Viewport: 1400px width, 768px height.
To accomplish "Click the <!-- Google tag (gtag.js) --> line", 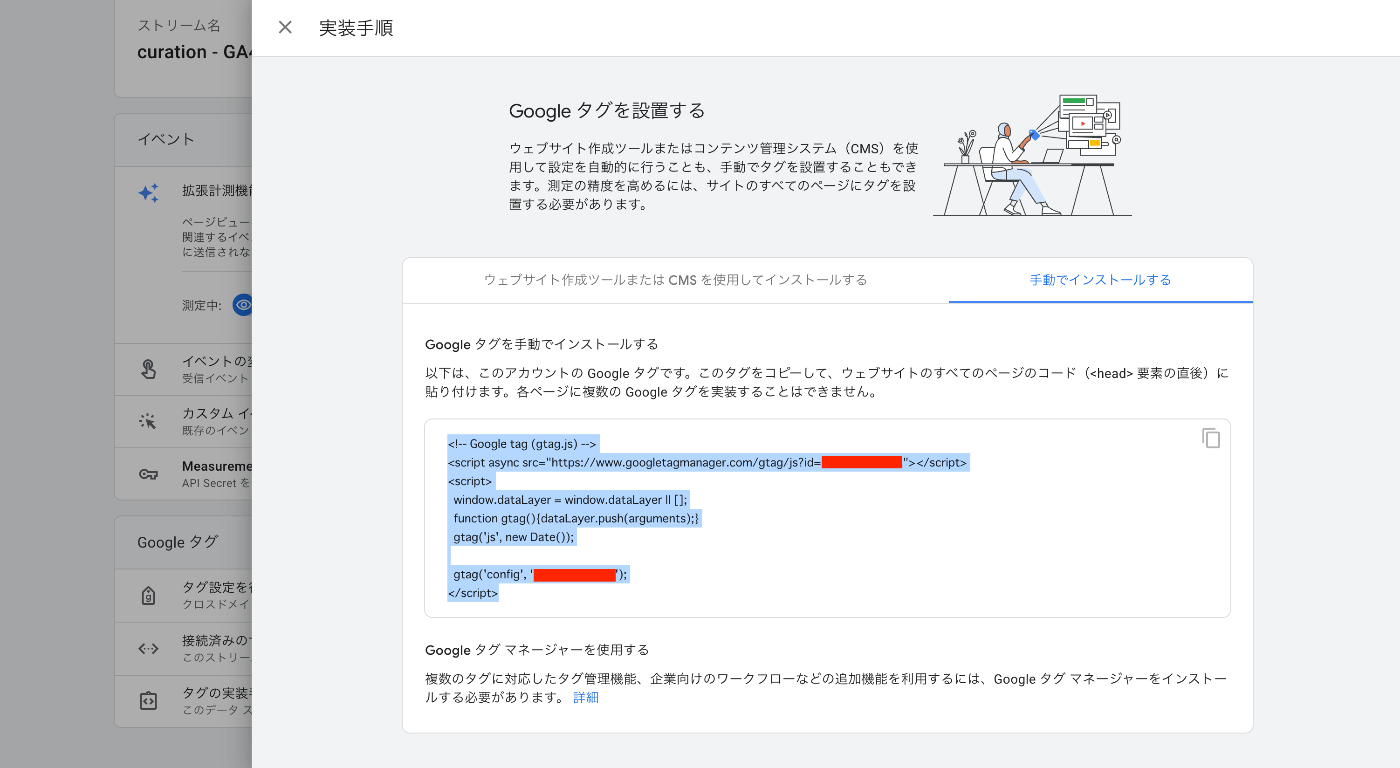I will point(522,444).
